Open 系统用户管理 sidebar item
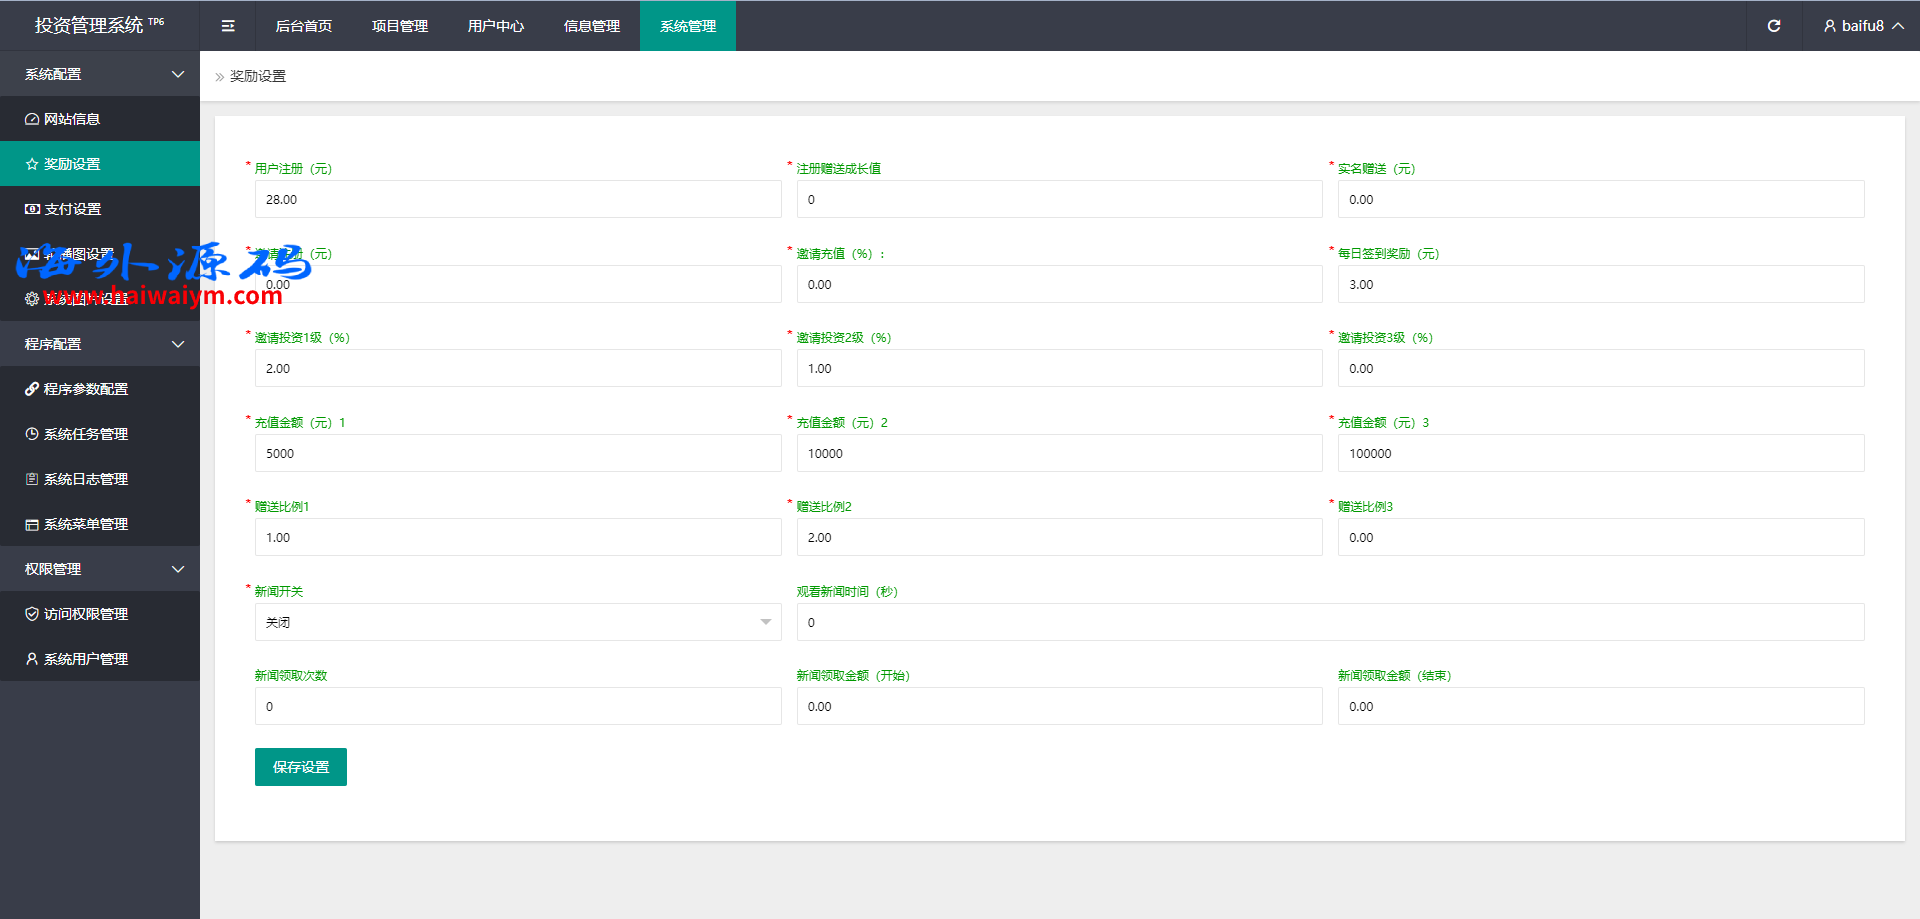 coord(85,659)
